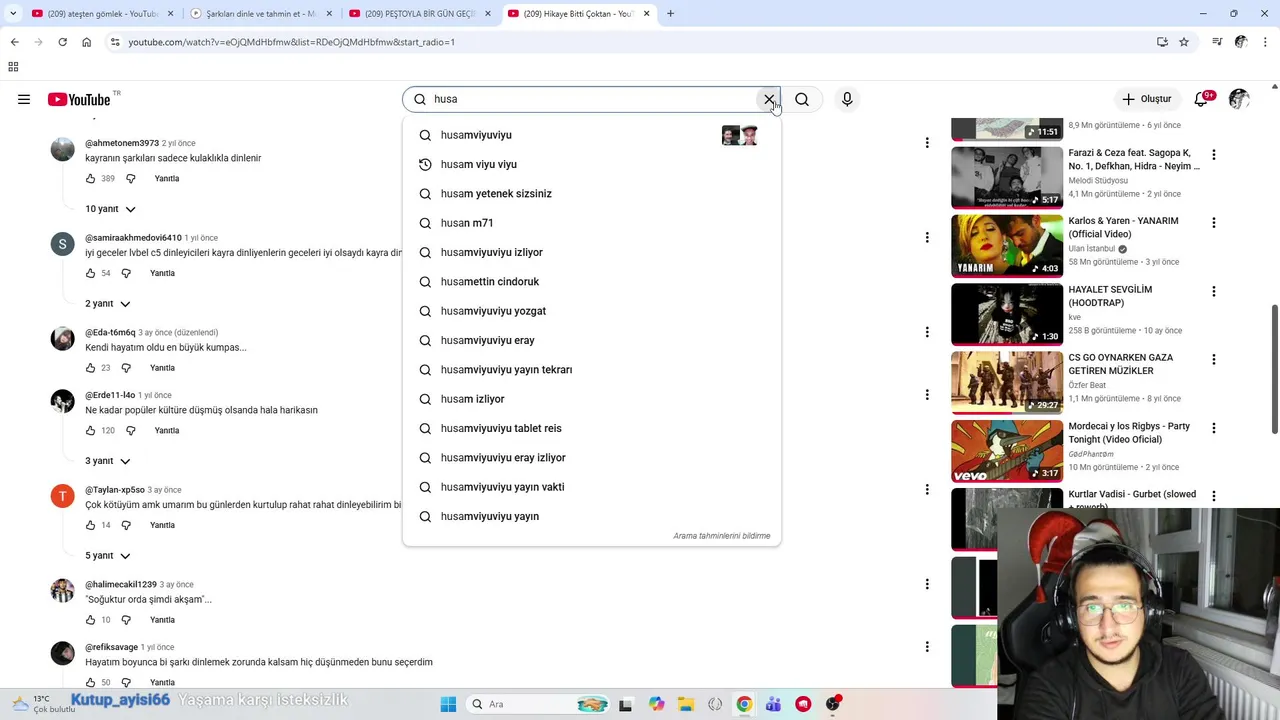Select suggestion husam izliyor

click(591, 399)
